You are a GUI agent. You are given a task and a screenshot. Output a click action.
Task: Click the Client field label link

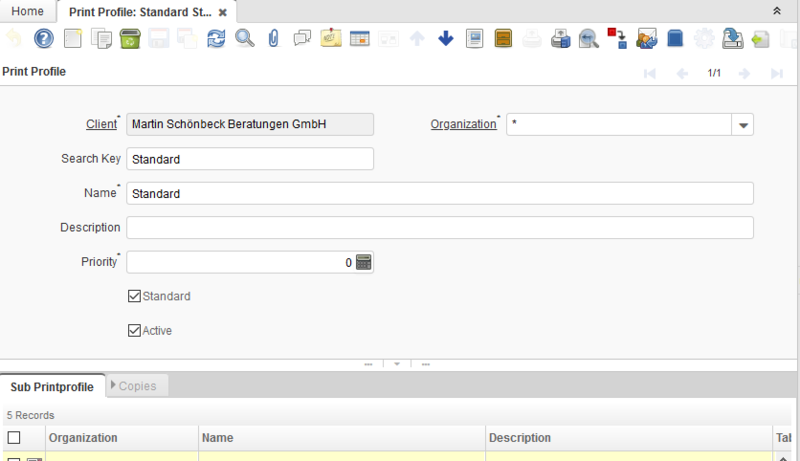100,124
